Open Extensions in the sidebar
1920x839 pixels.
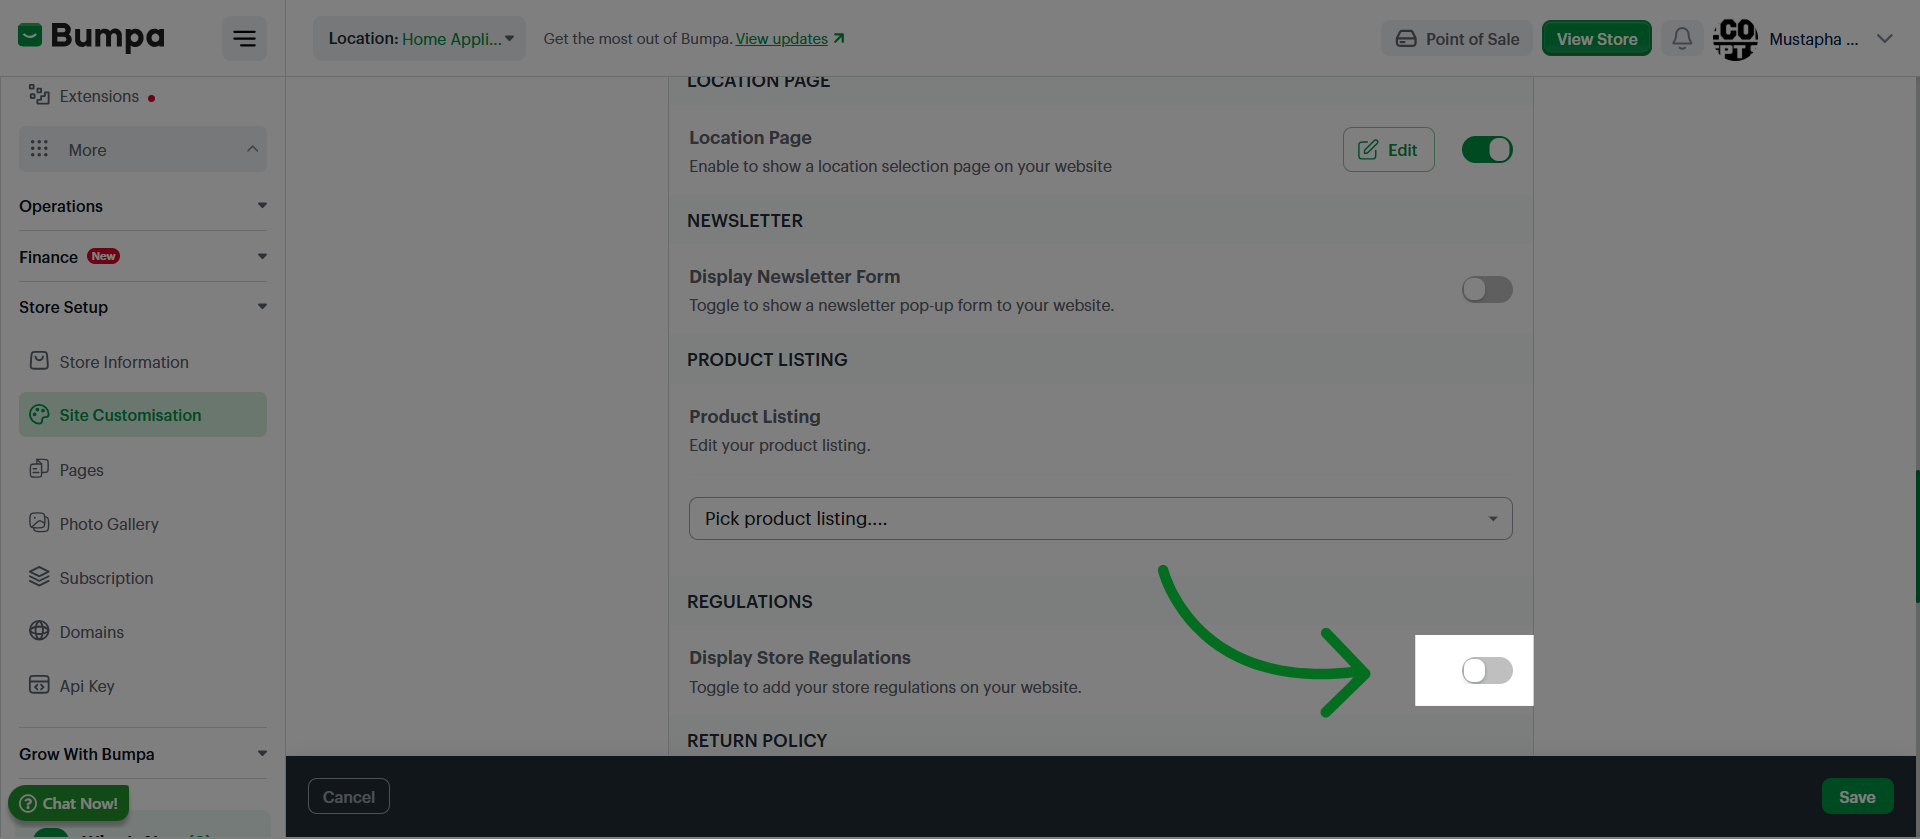pos(143,96)
